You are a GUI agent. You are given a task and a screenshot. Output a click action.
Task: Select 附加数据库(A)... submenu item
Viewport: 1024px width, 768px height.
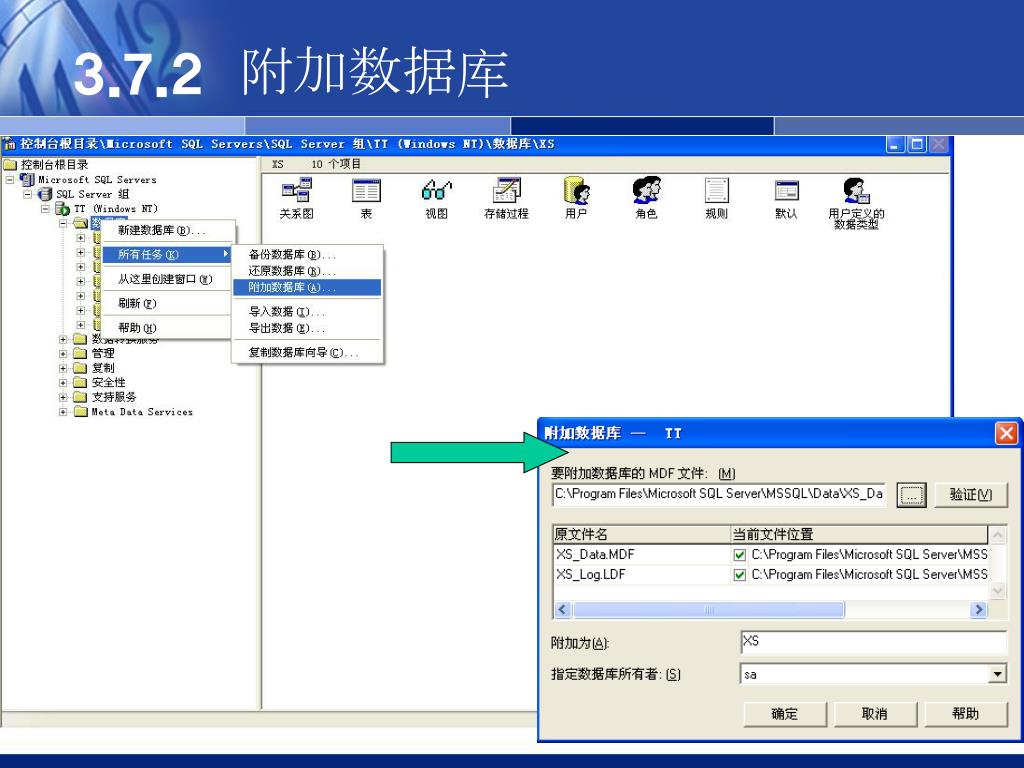click(307, 287)
